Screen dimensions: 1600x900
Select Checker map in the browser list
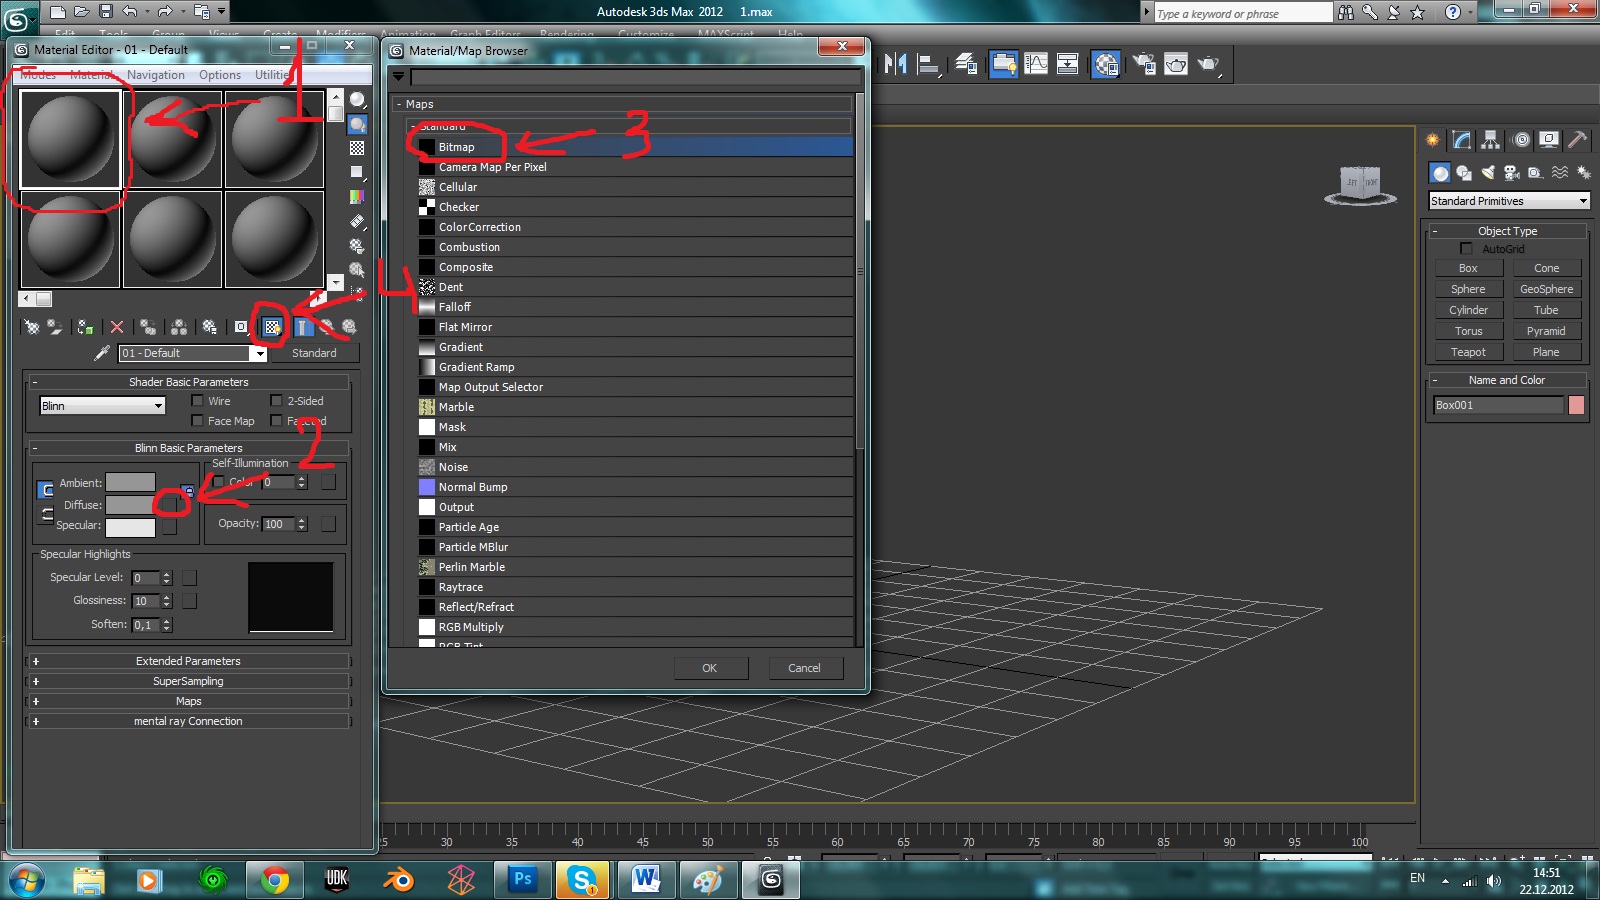635,207
